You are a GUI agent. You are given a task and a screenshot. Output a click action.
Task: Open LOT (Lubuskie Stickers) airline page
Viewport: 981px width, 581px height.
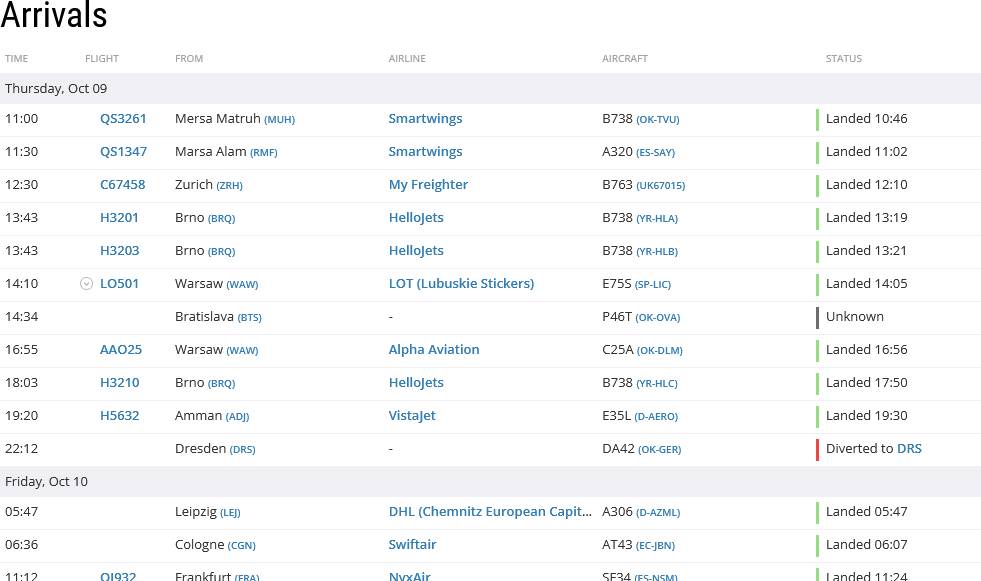tap(461, 284)
